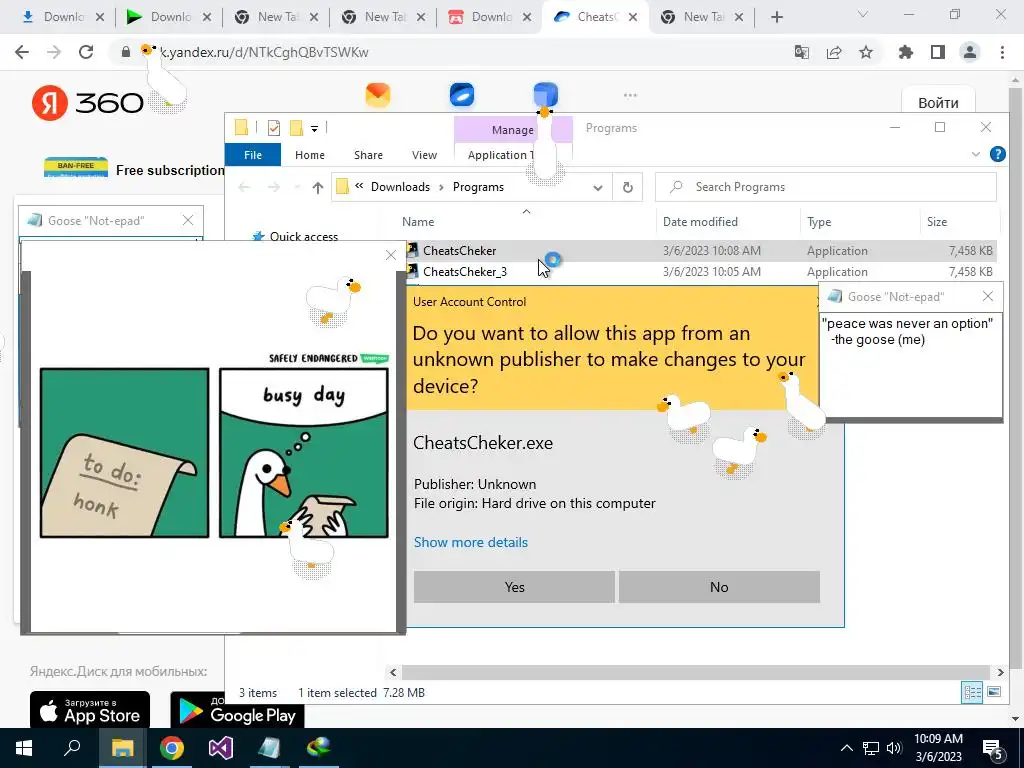Sort by the Type column header
This screenshot has width=1024, height=768.
click(x=819, y=222)
